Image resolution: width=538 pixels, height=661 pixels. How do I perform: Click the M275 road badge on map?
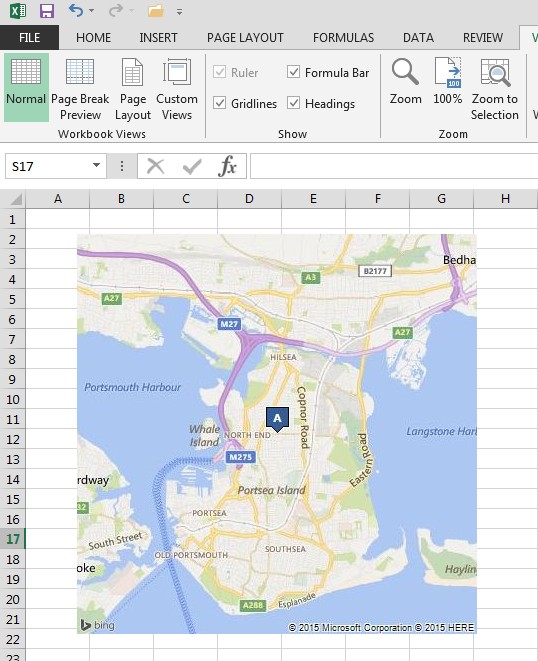[x=240, y=457]
